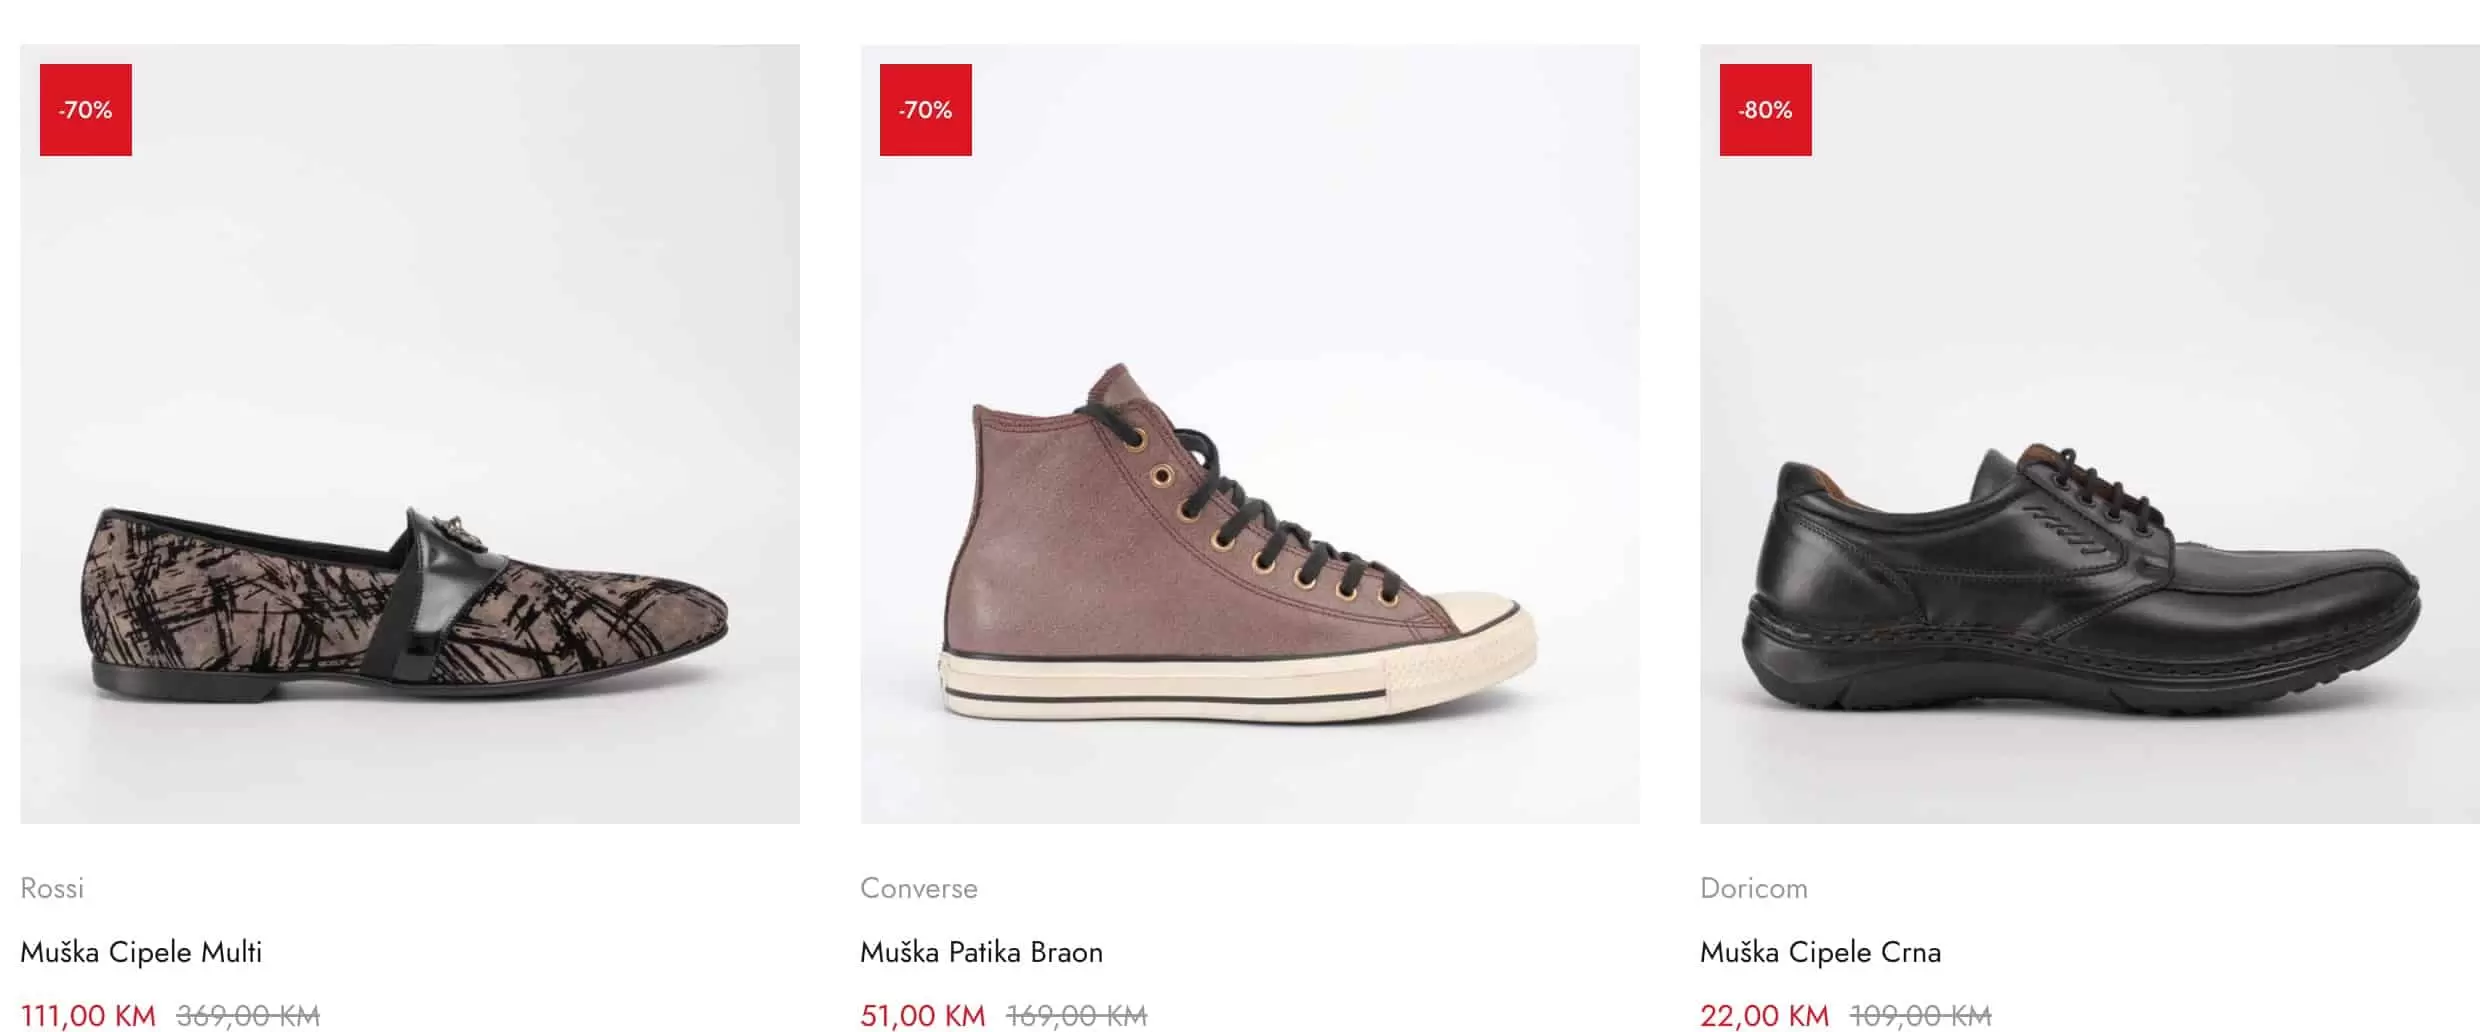The width and height of the screenshot is (2492, 1032).
Task: Click the -70% badge on Converse sneaker
Action: [925, 110]
